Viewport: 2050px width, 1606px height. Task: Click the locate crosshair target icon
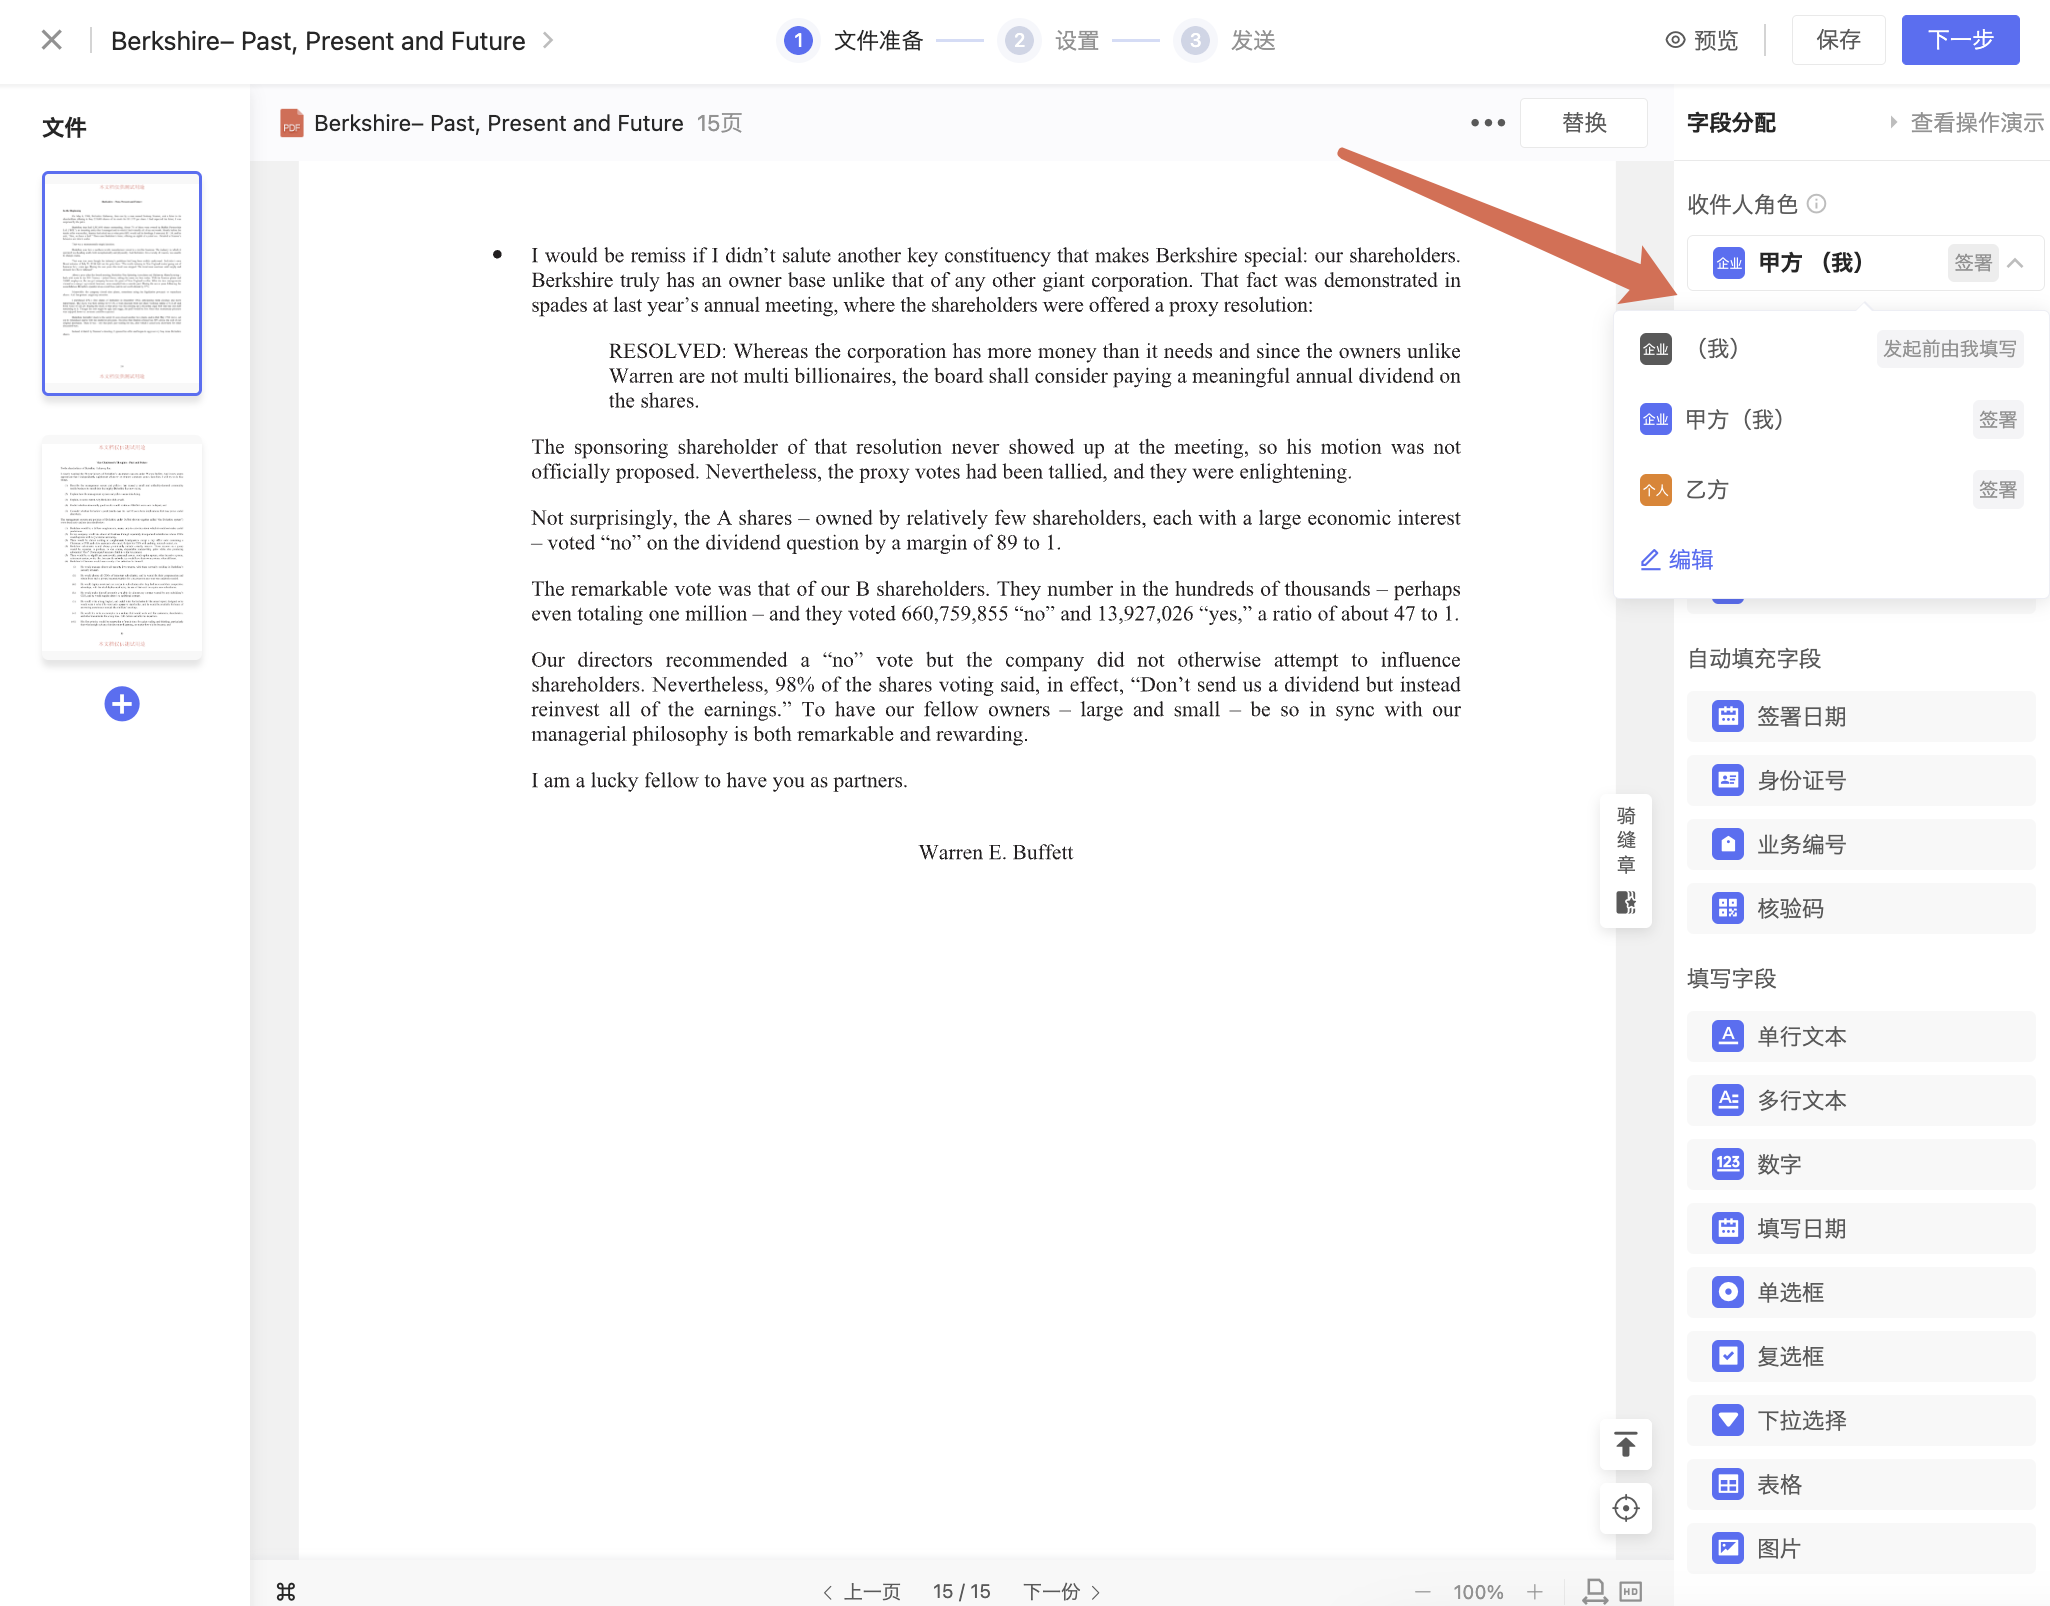coord(1626,1508)
